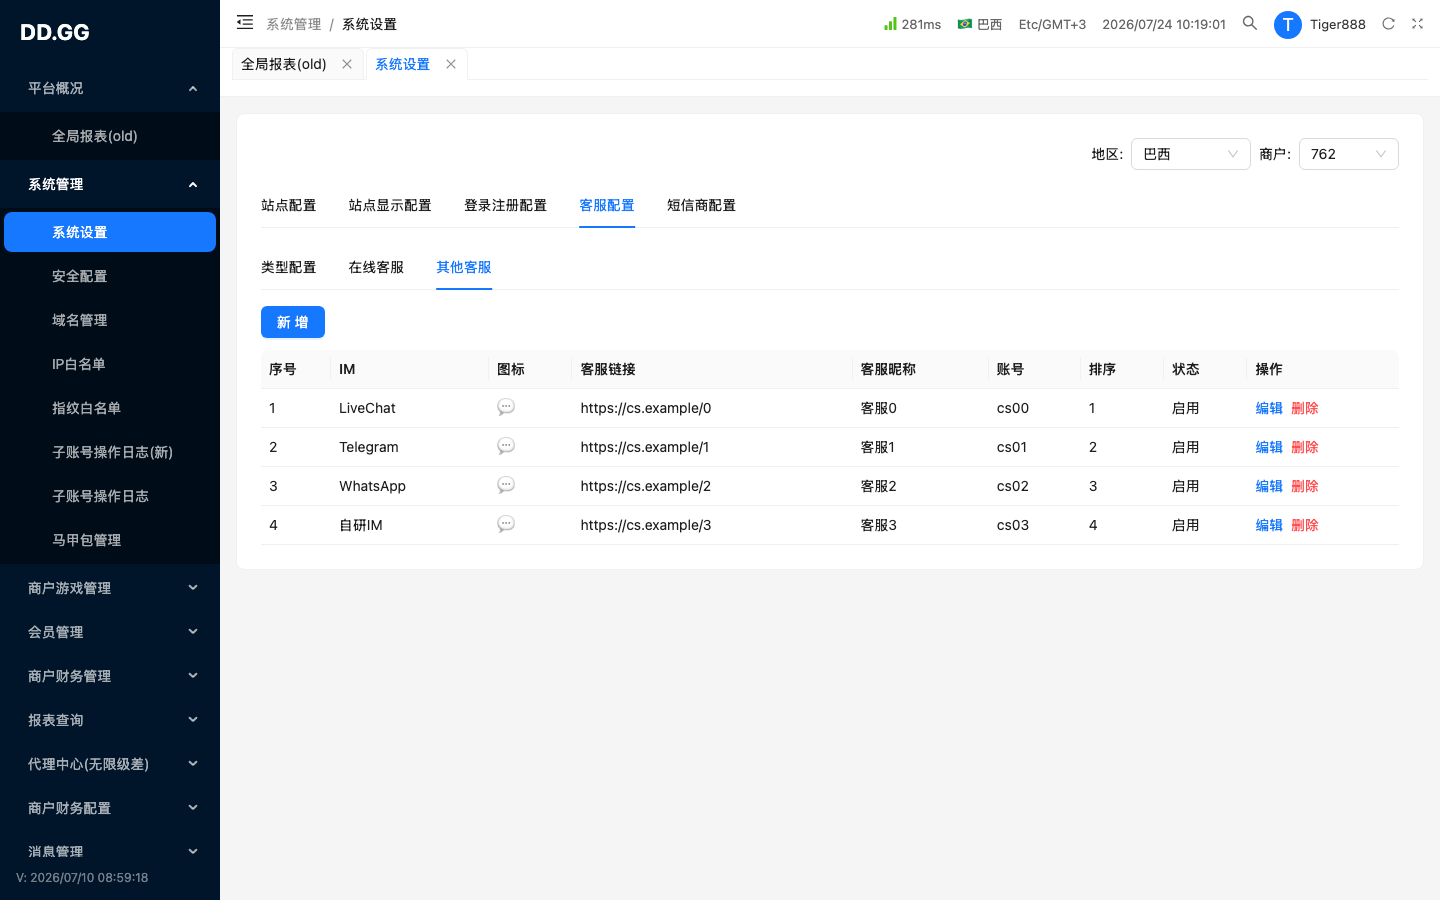Switch to the 站点配置 tab
1440x900 pixels.
[288, 205]
